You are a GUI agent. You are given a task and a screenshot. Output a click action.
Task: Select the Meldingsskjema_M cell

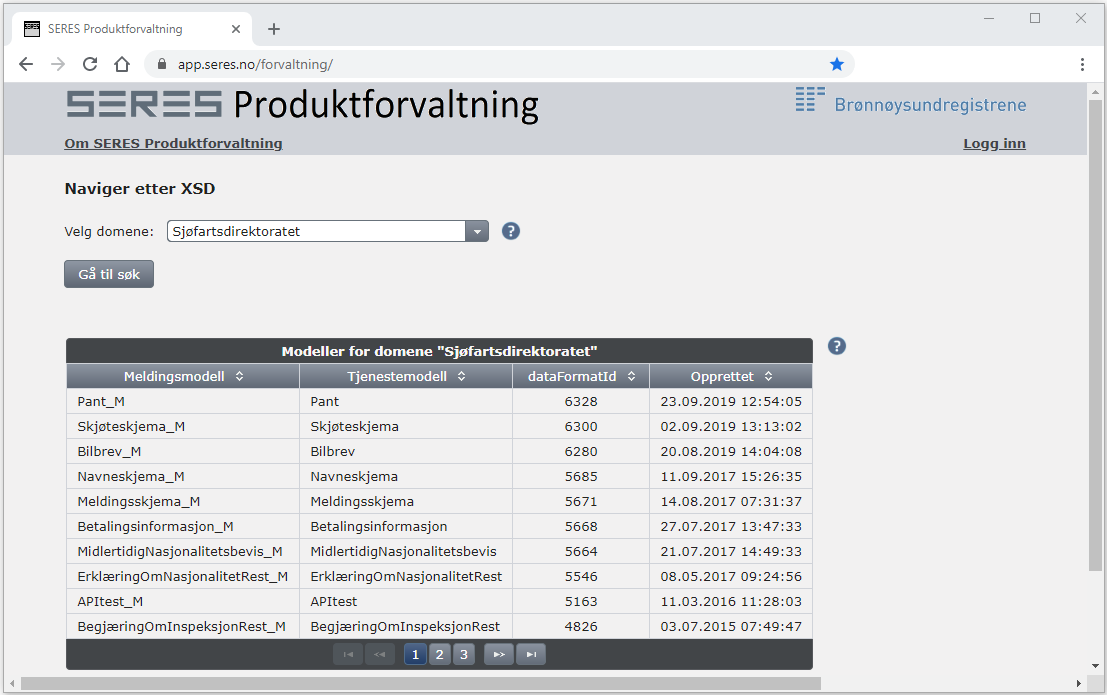click(183, 501)
